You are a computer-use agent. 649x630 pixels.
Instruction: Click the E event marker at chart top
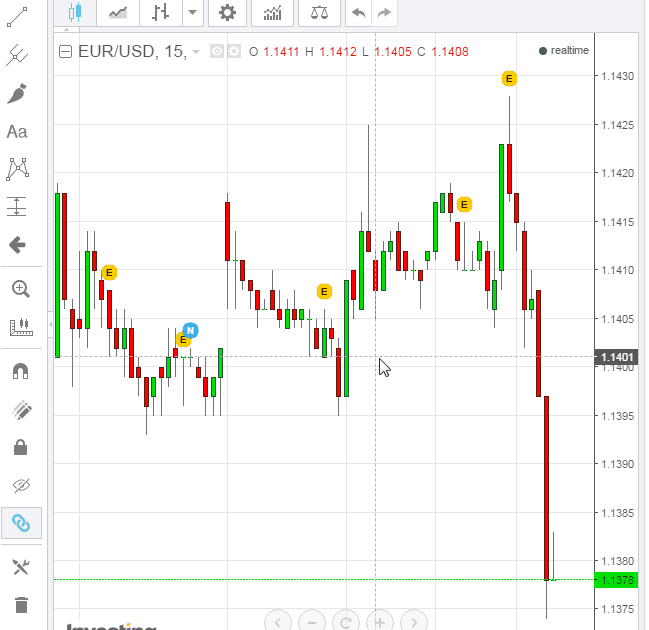[509, 78]
